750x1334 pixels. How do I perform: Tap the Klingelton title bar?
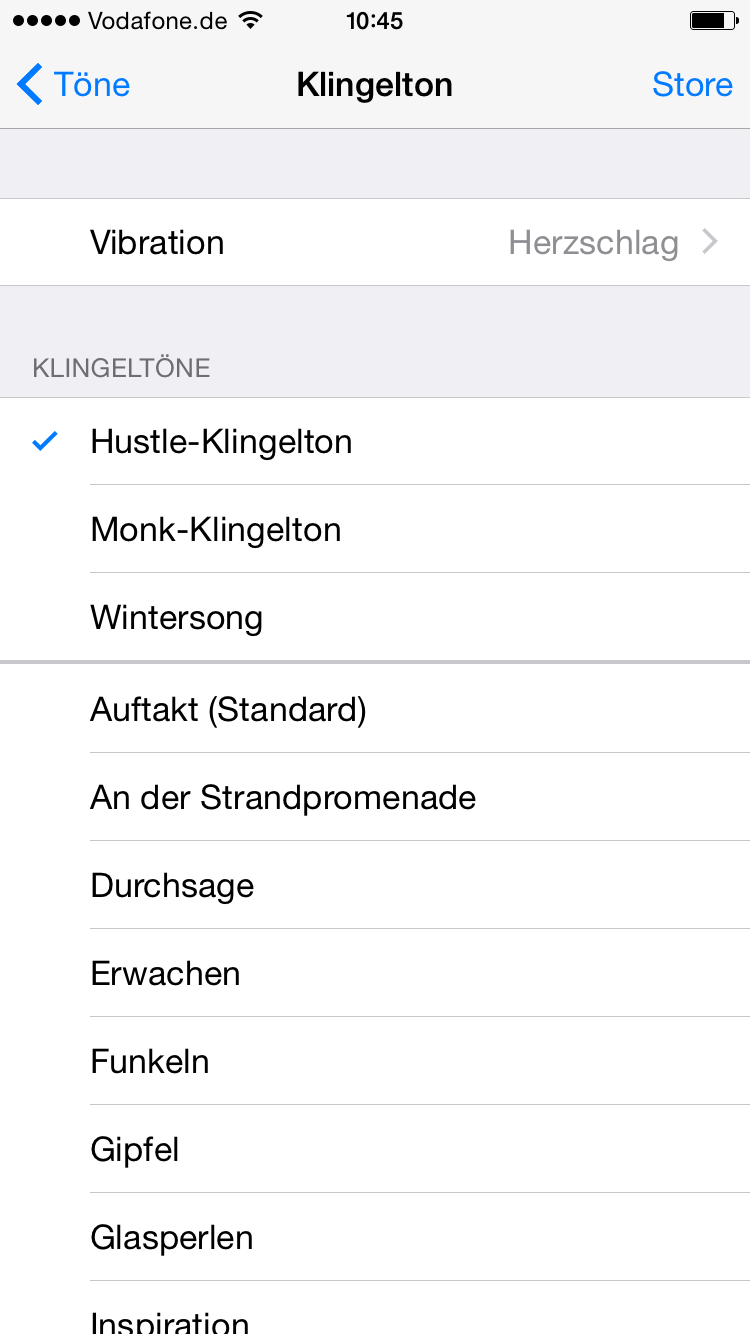click(x=375, y=84)
